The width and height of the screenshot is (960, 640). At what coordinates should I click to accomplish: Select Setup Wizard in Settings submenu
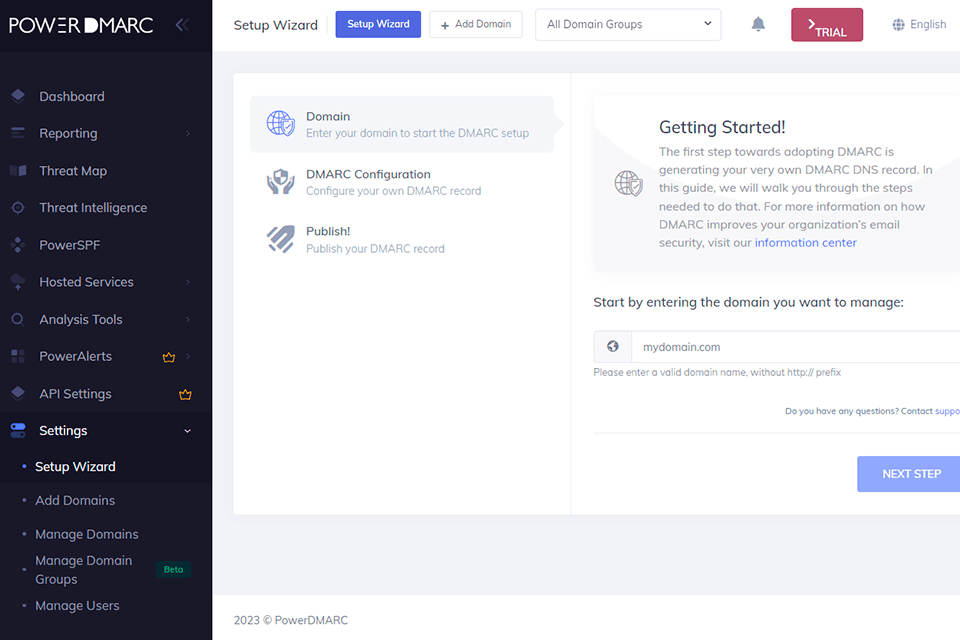(75, 467)
